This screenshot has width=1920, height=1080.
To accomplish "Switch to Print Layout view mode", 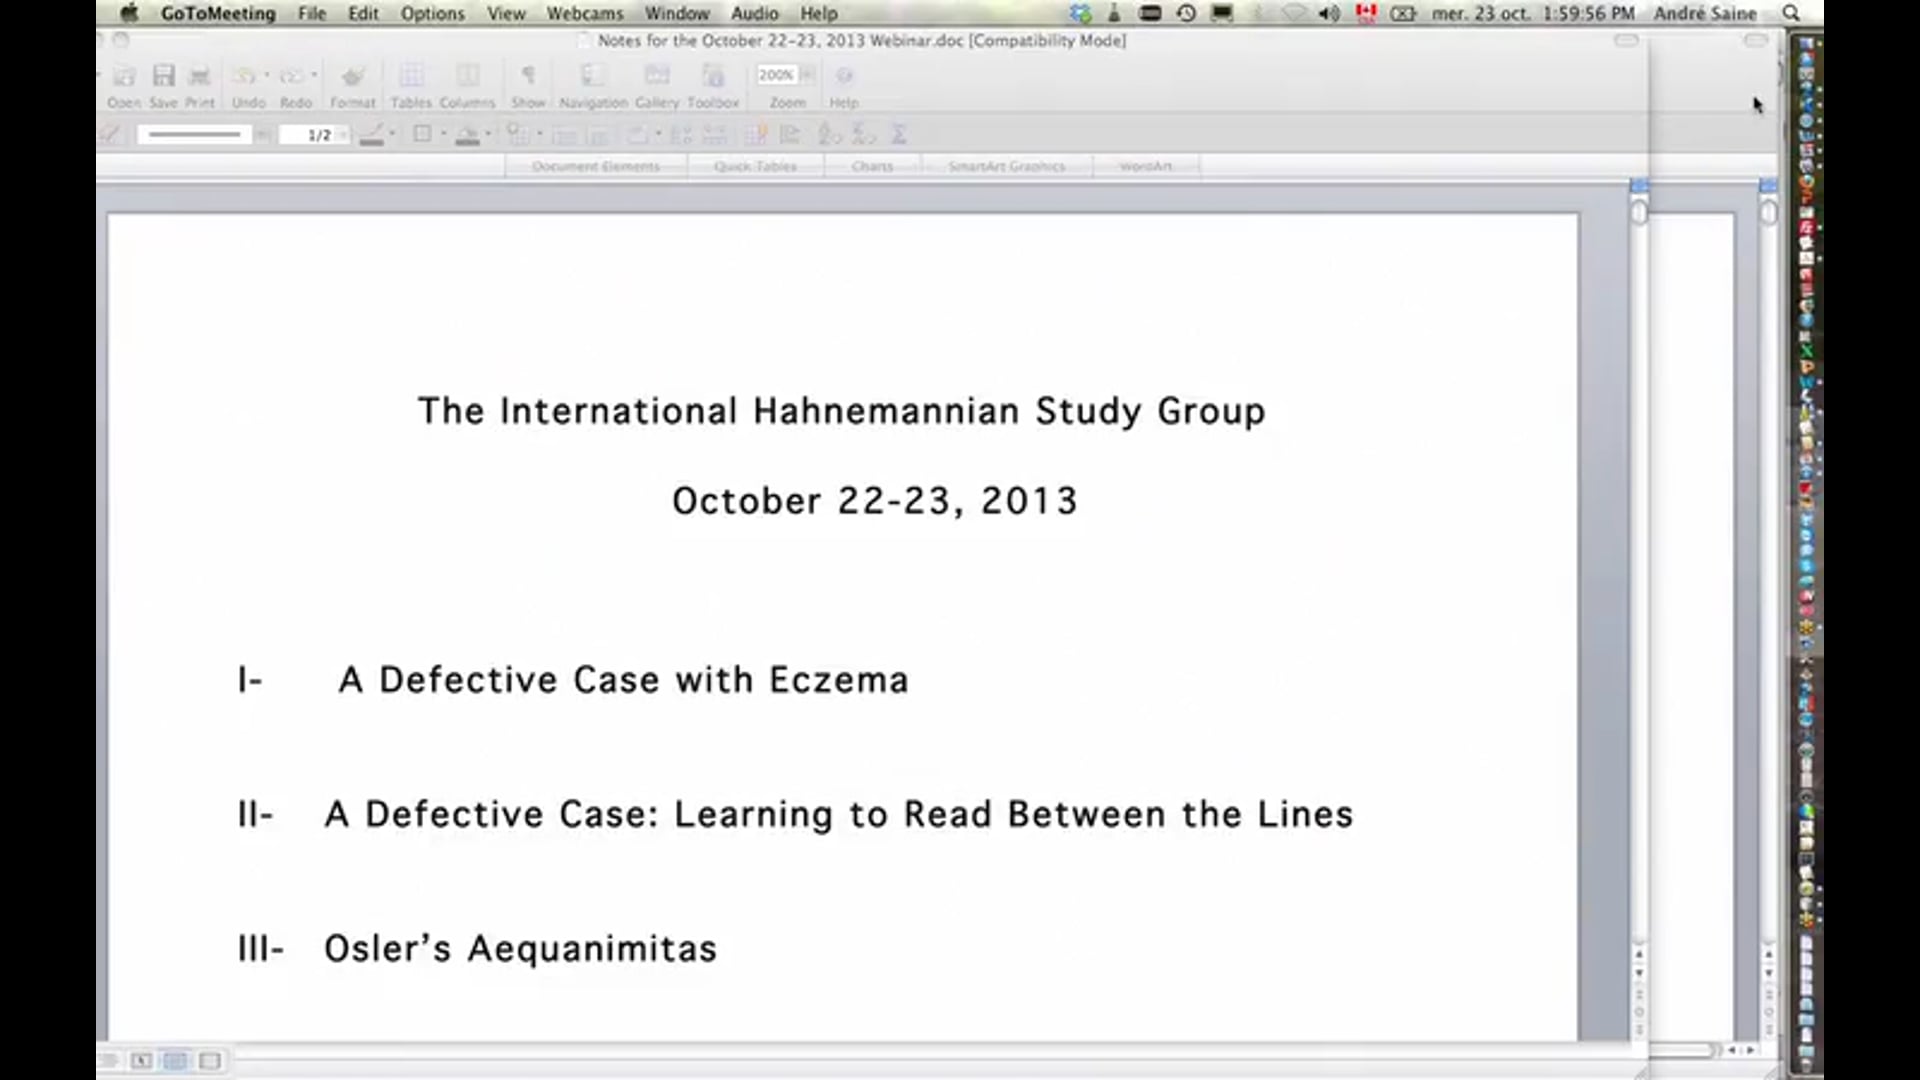I will tap(177, 1061).
